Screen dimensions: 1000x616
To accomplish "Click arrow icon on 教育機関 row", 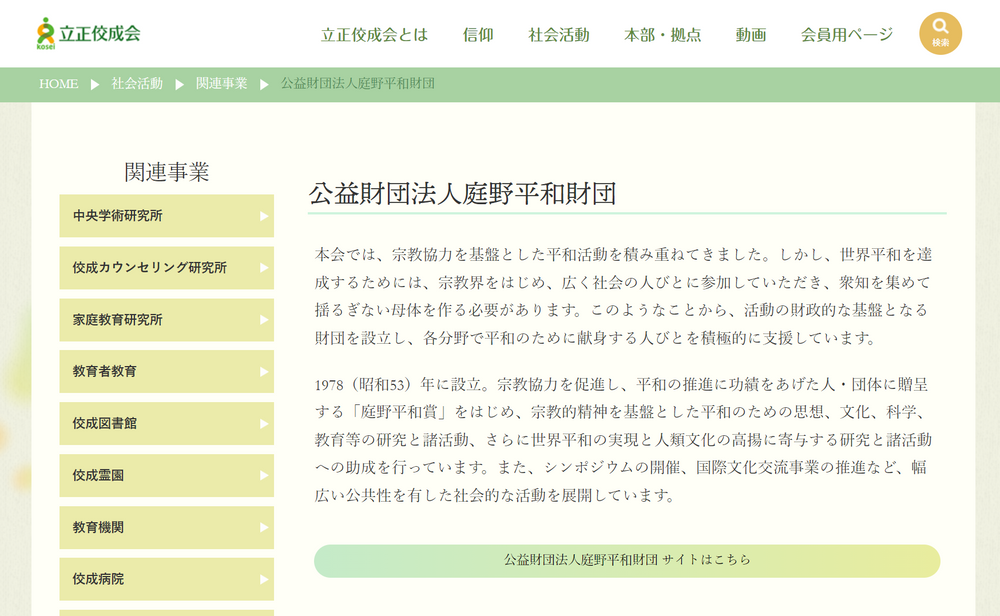I will (264, 527).
